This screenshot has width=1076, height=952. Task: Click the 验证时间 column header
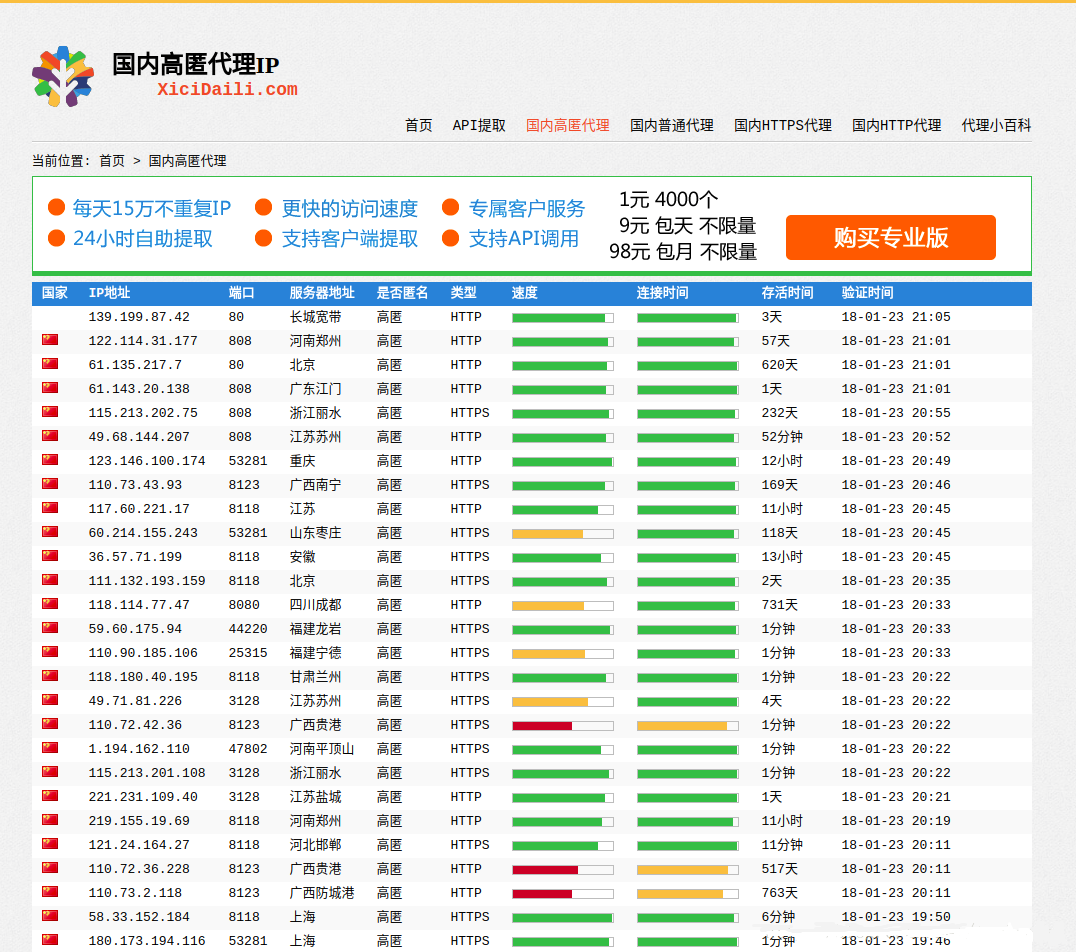click(x=867, y=293)
